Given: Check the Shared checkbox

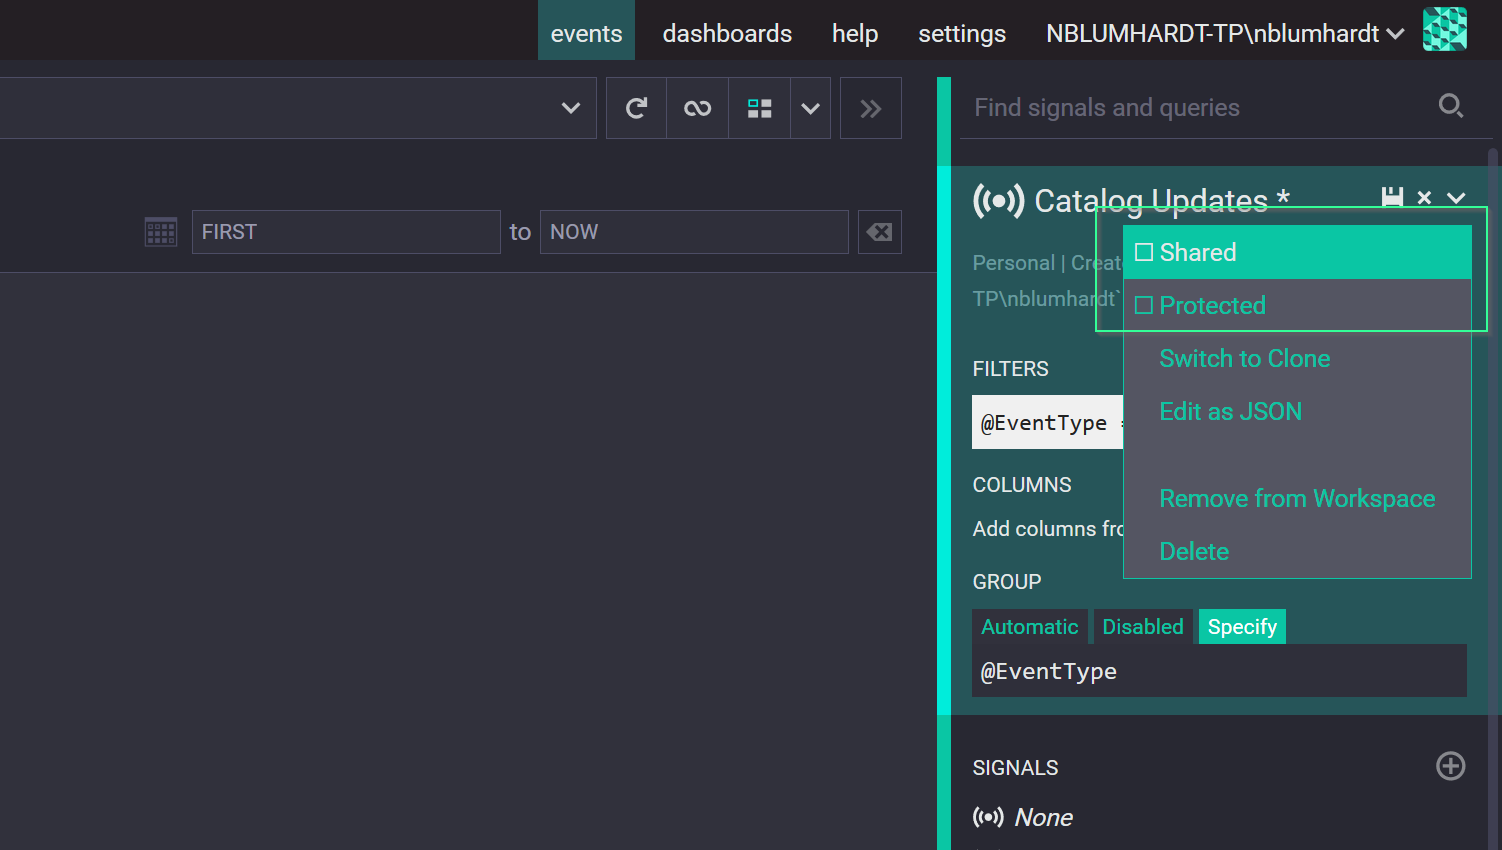Looking at the screenshot, I should (1144, 252).
